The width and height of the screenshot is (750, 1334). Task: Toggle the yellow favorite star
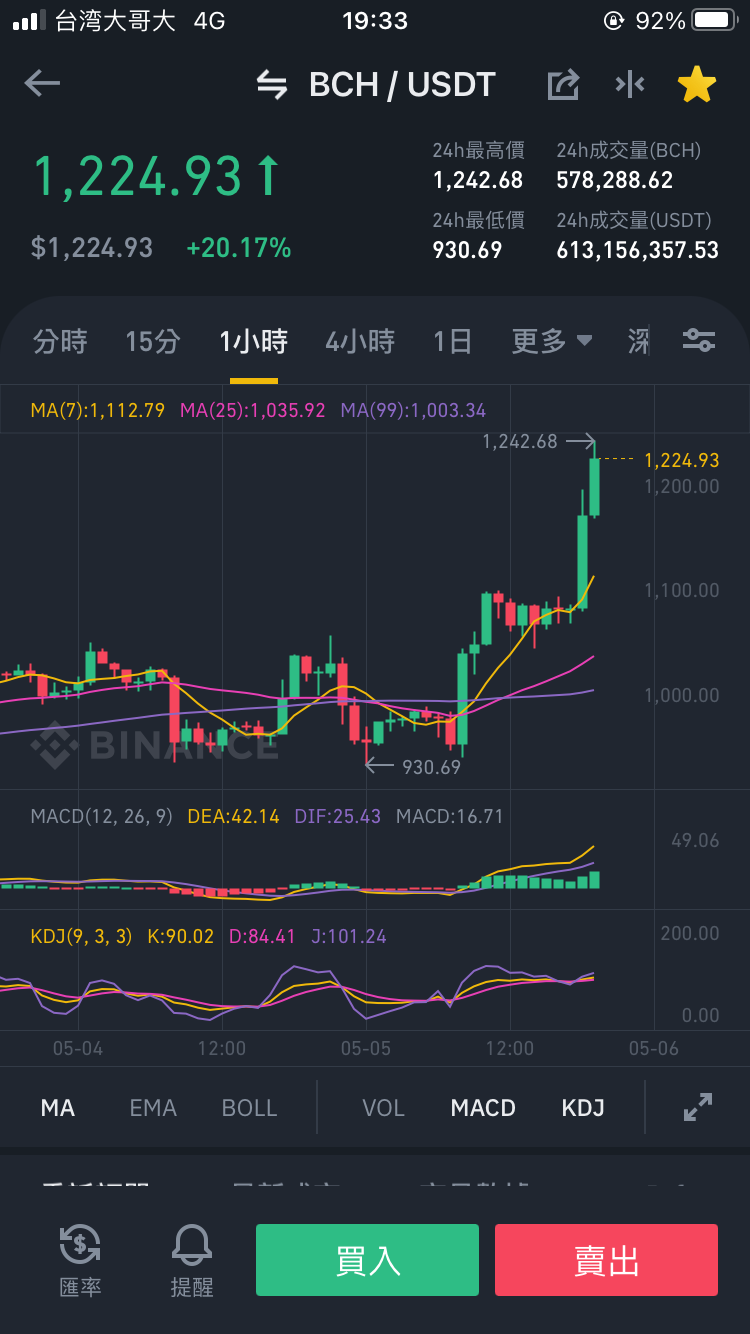(x=697, y=85)
